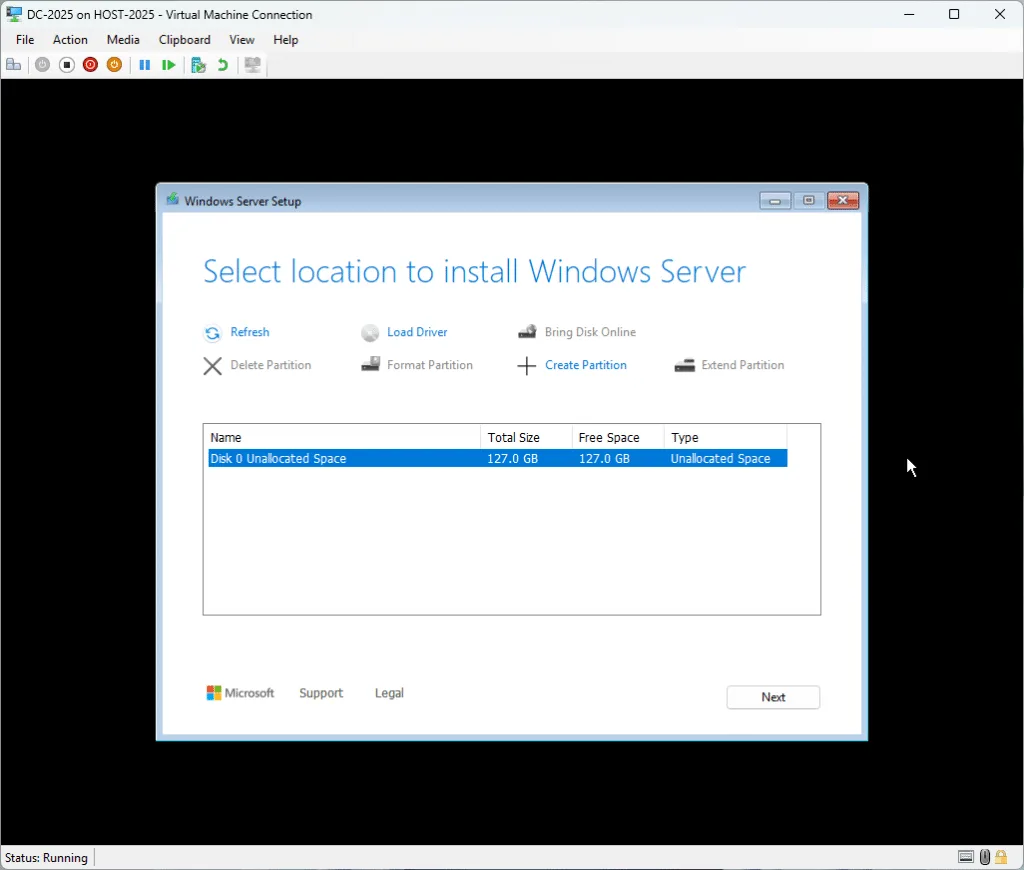
Task: Click the Format Partition icon
Action: point(370,364)
